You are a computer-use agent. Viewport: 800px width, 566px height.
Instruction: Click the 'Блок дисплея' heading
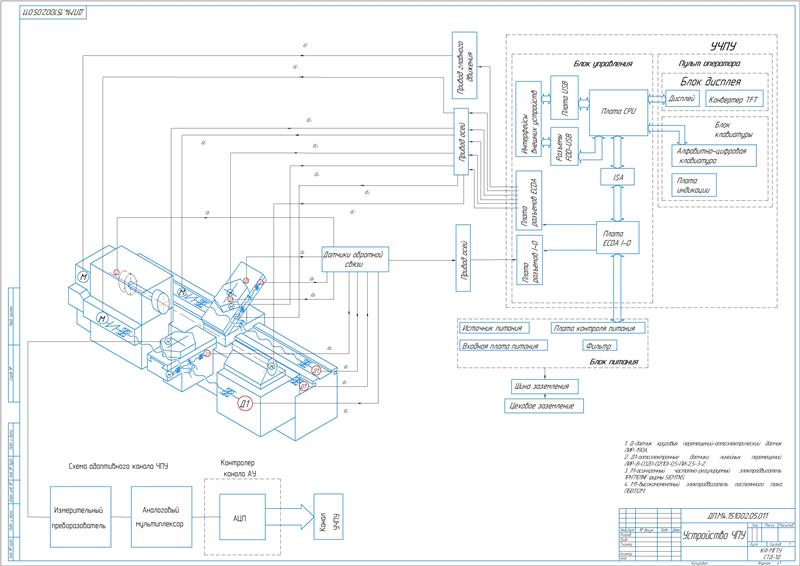click(x=710, y=82)
